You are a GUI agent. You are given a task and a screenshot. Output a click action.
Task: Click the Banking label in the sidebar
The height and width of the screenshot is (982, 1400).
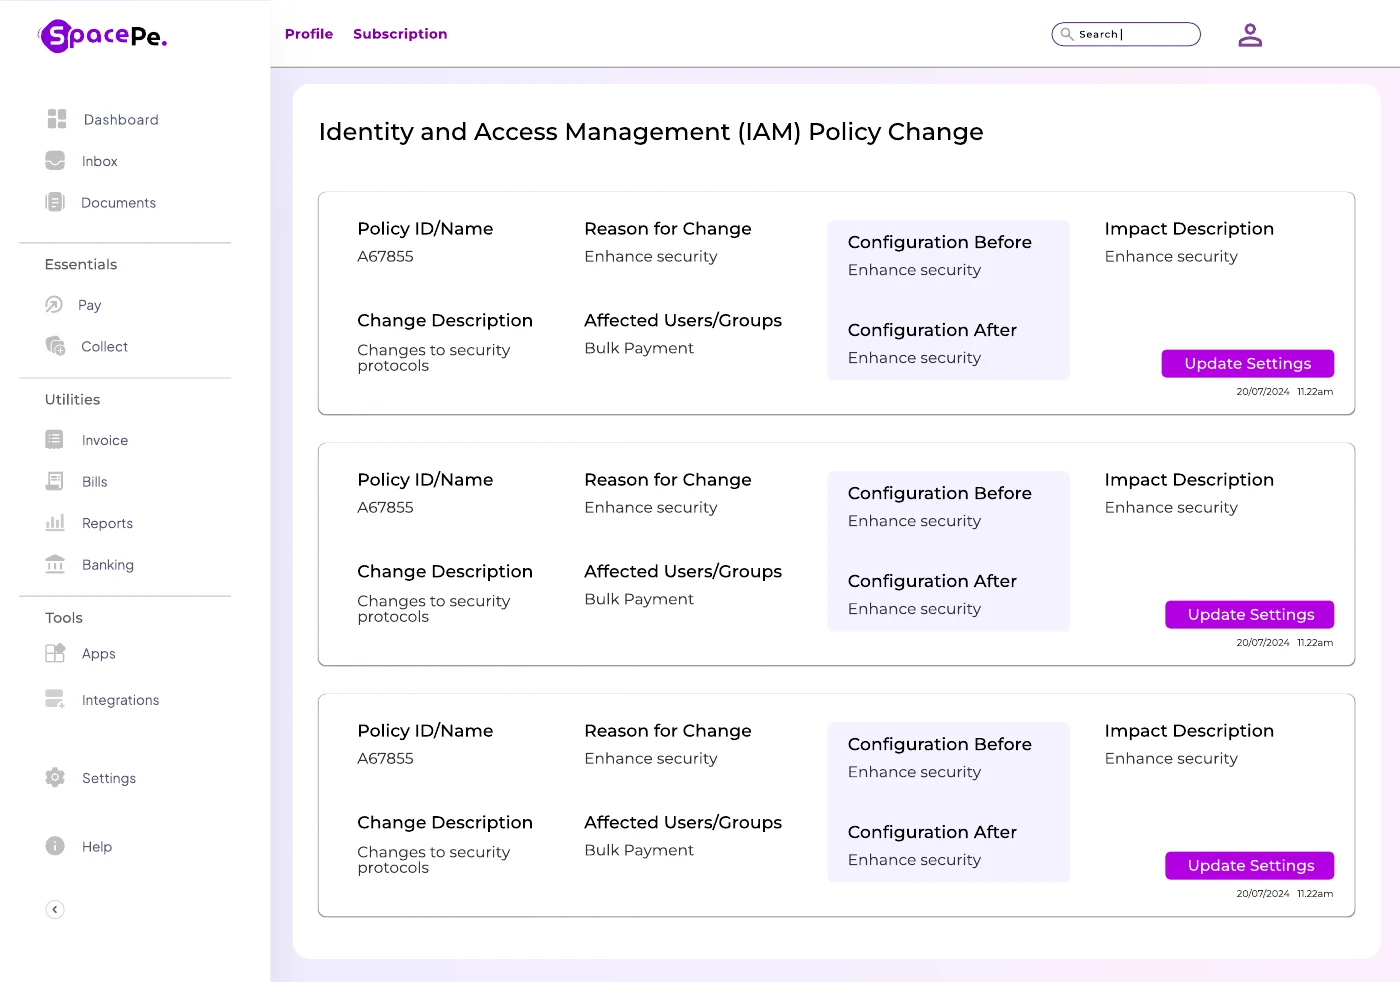[x=108, y=565]
